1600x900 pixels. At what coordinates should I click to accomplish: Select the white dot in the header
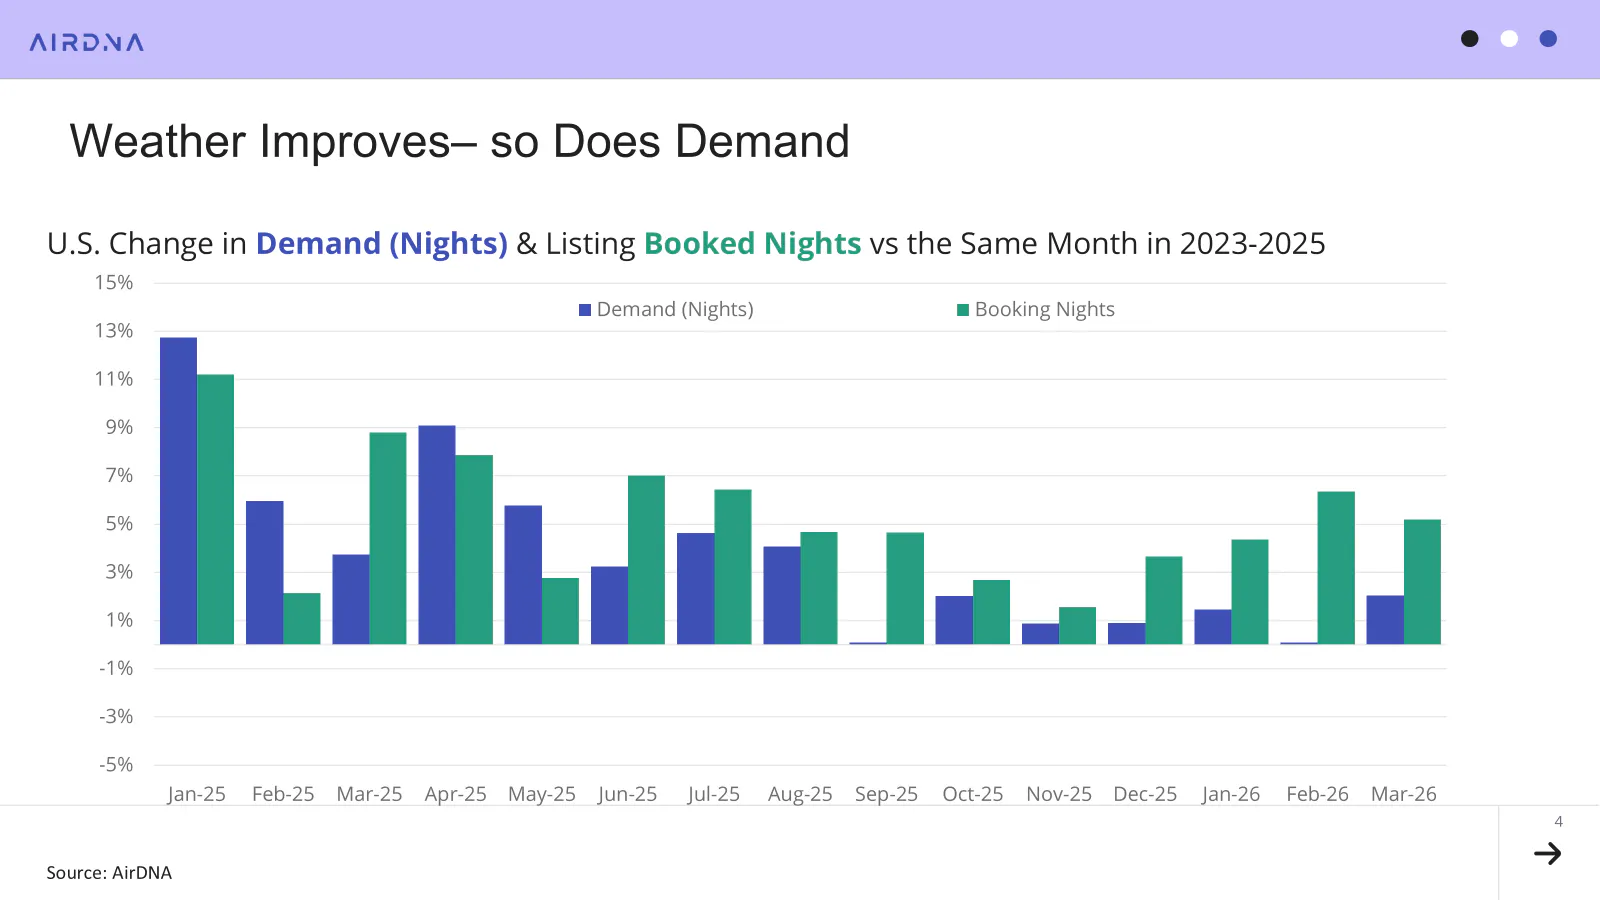click(x=1509, y=39)
